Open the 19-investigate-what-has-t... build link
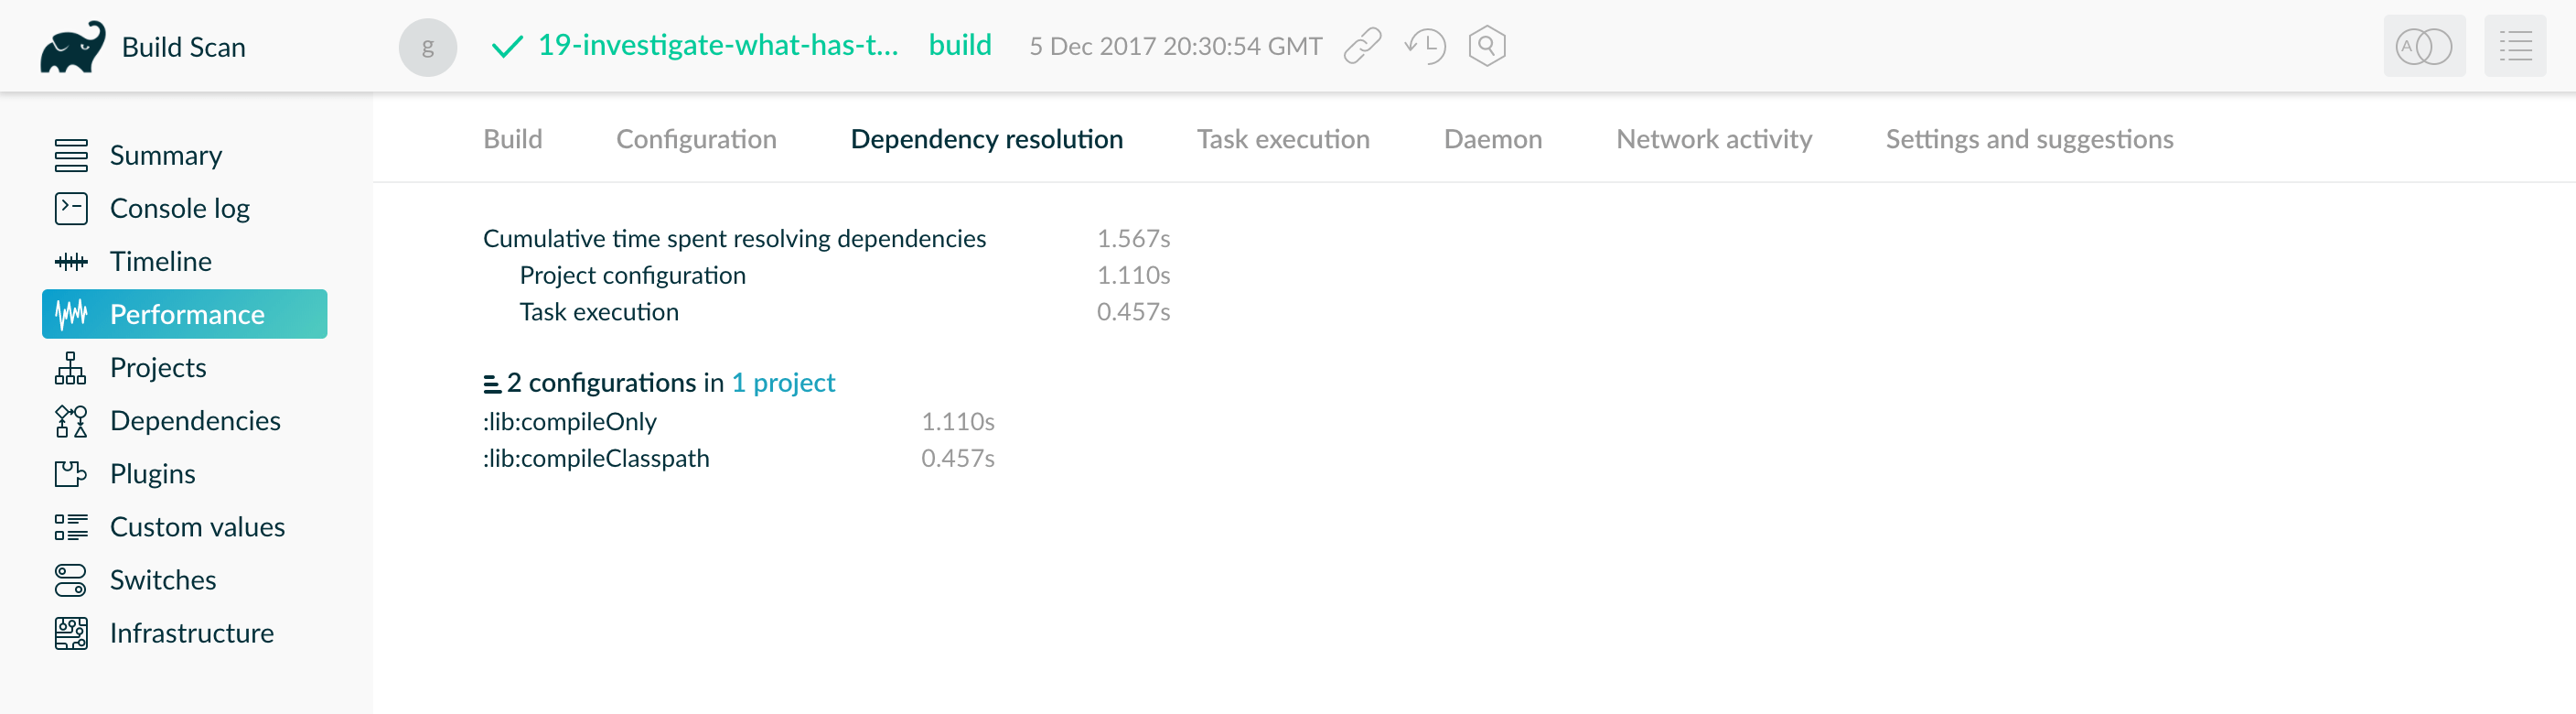Viewport: 2576px width, 714px height. [720, 45]
